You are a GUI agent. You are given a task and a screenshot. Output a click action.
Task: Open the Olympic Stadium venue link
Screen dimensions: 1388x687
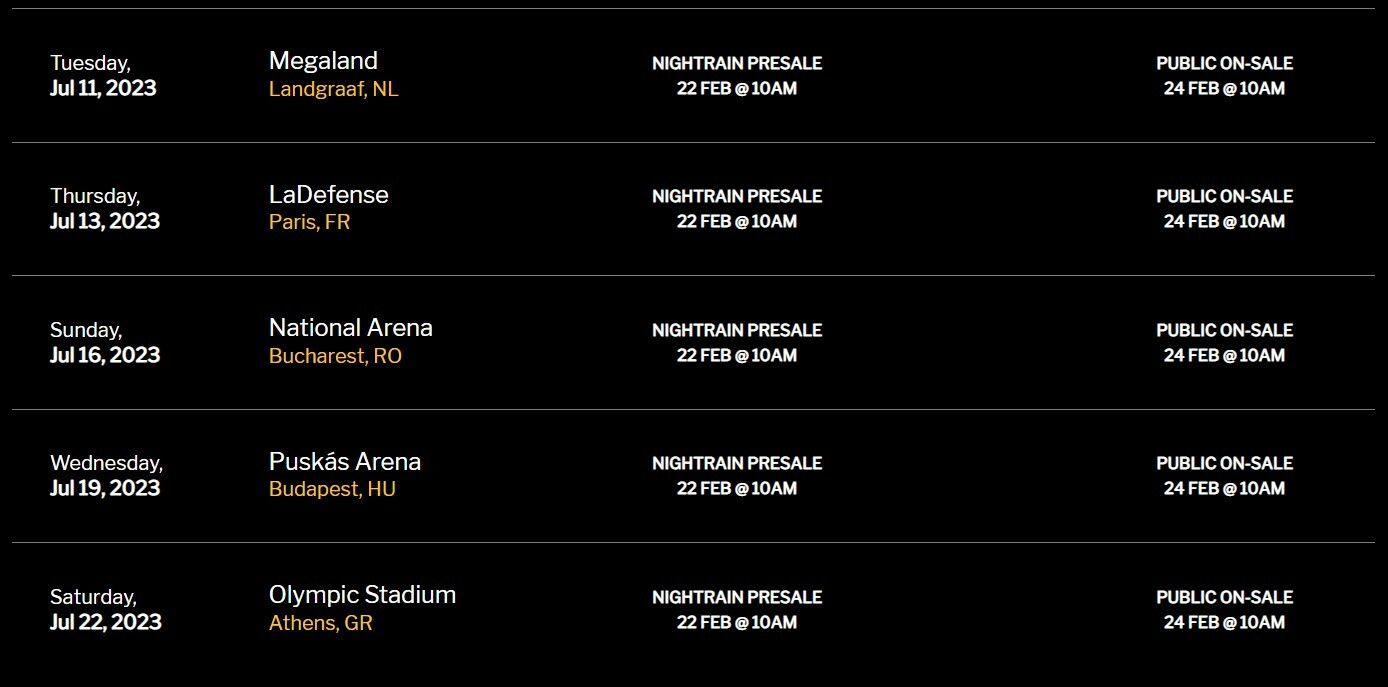(362, 594)
